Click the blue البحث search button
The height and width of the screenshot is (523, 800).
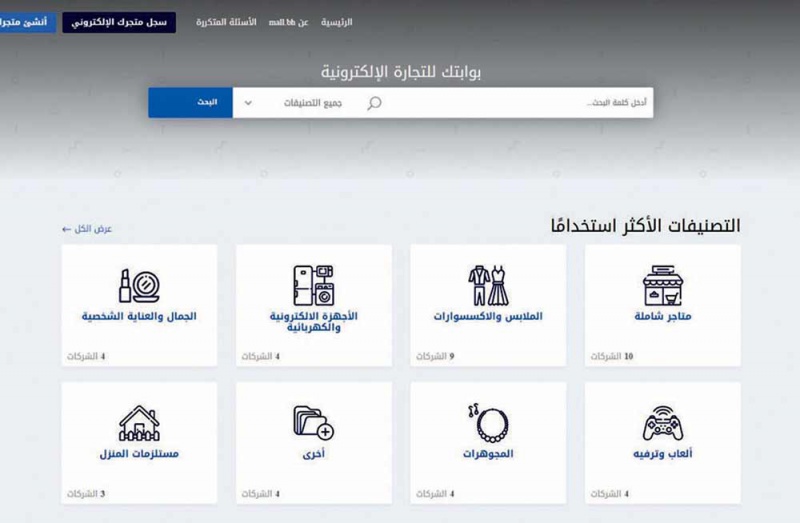[x=190, y=103]
